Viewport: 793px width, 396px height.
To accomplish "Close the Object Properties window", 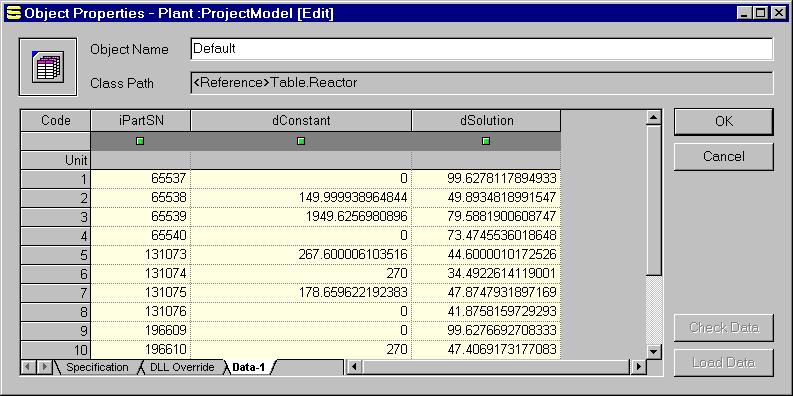I will click(778, 13).
